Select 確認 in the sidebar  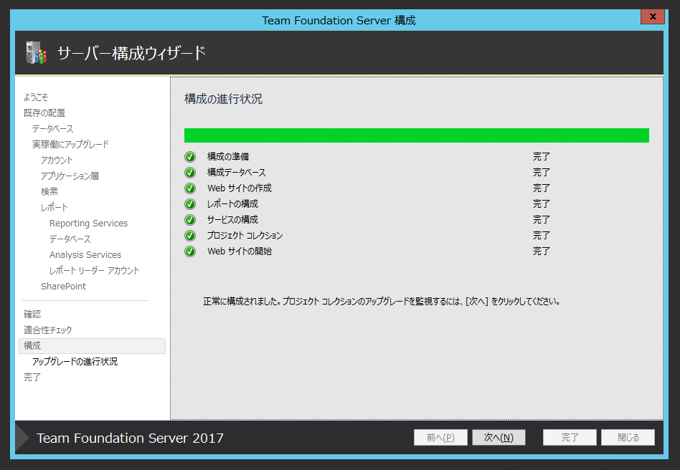32,314
